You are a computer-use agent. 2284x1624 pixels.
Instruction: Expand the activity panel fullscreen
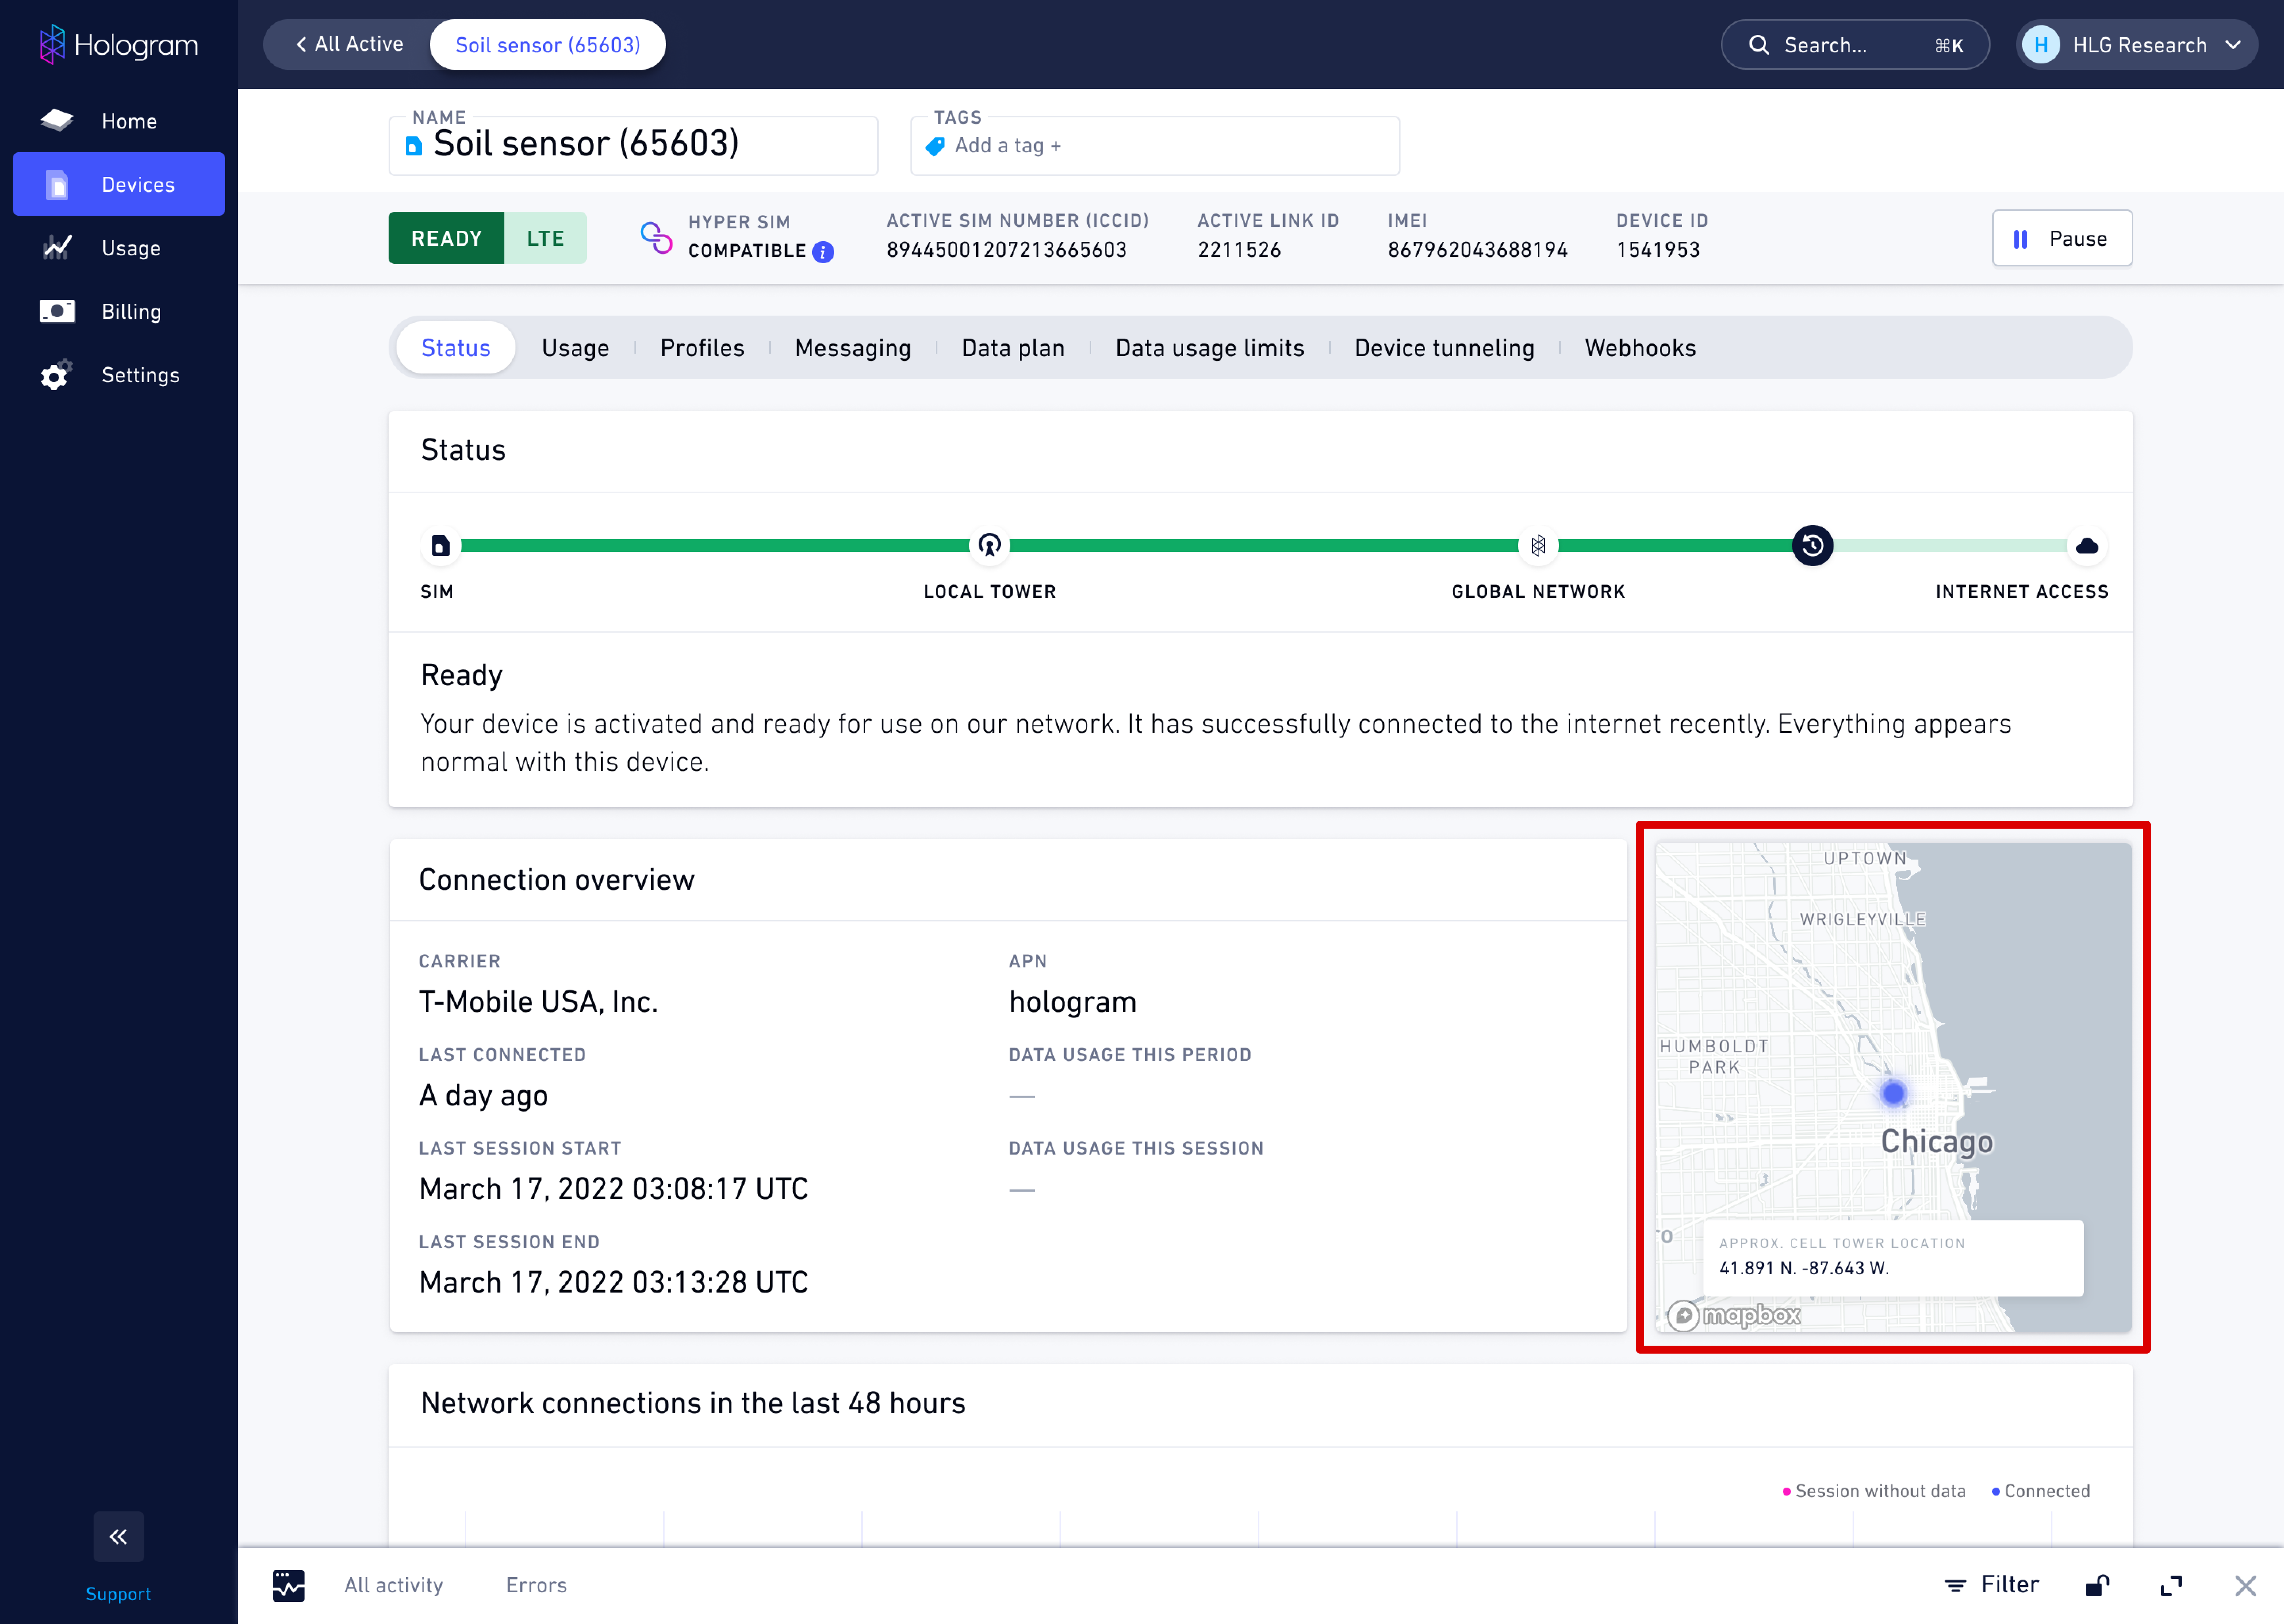tap(2171, 1586)
